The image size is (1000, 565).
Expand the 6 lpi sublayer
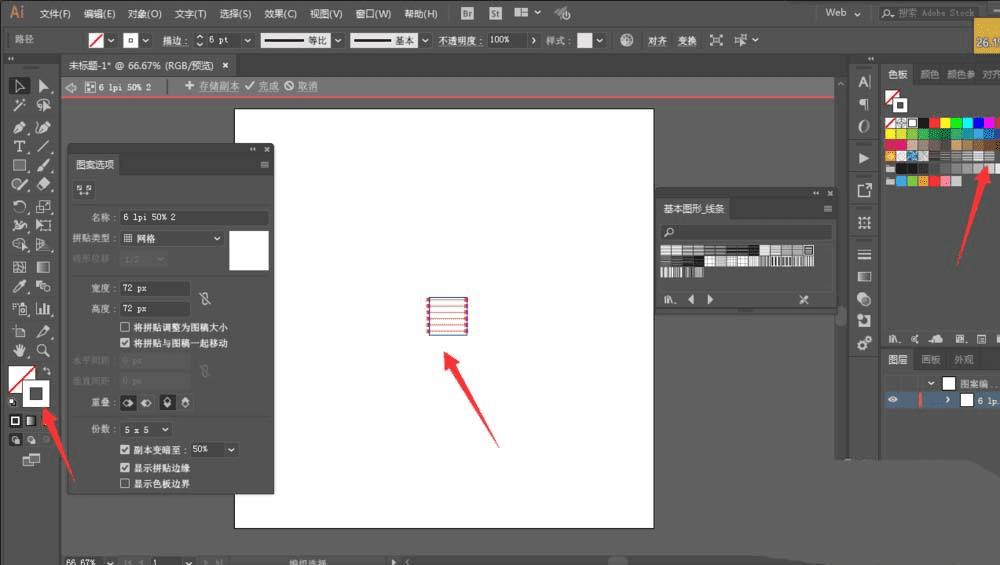[x=948, y=400]
